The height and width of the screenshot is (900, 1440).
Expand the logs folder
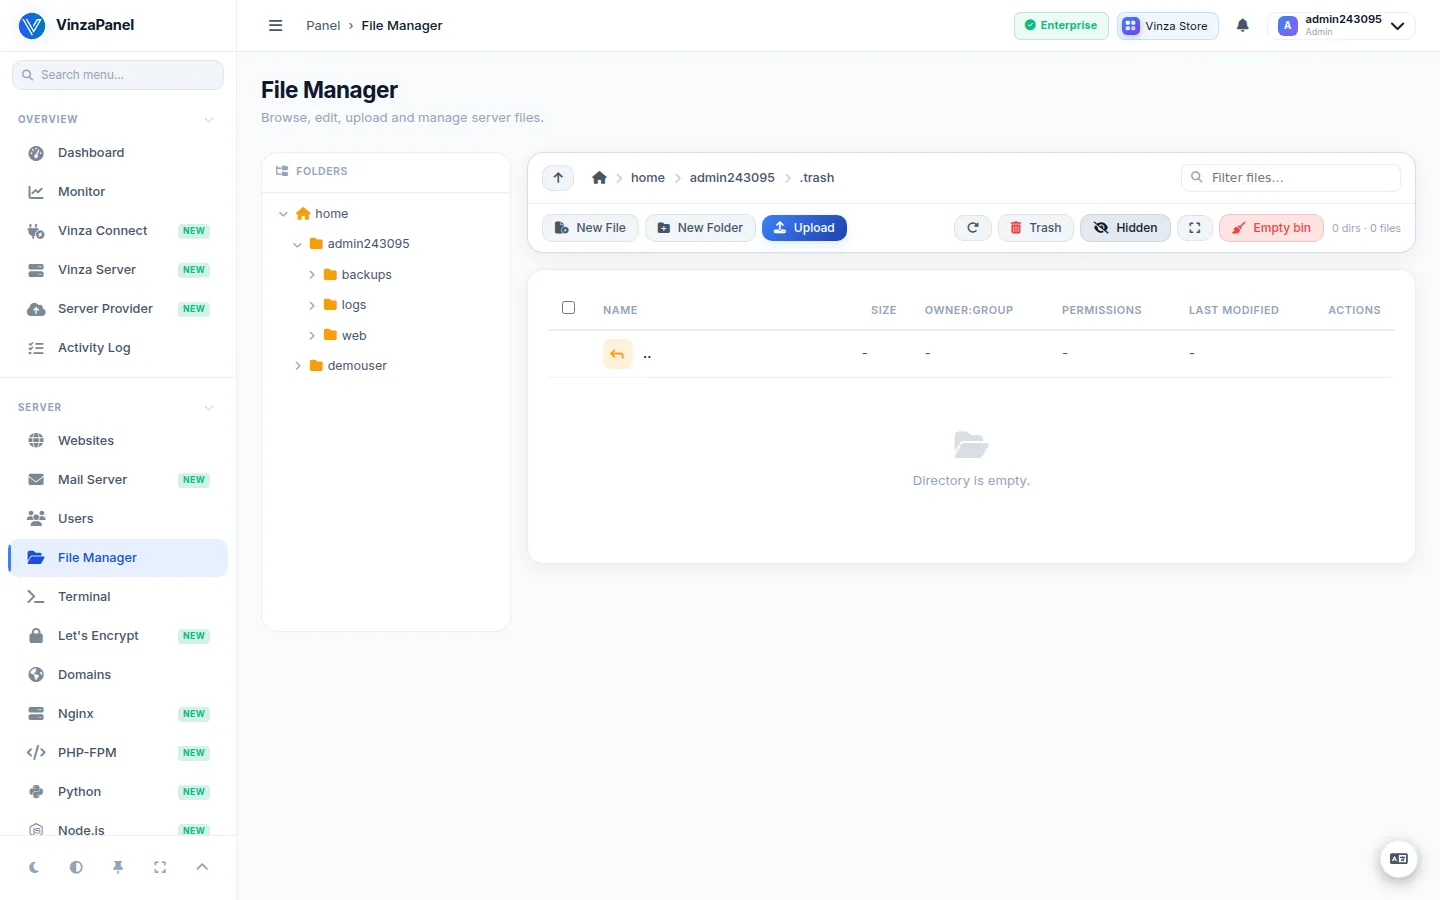[311, 305]
